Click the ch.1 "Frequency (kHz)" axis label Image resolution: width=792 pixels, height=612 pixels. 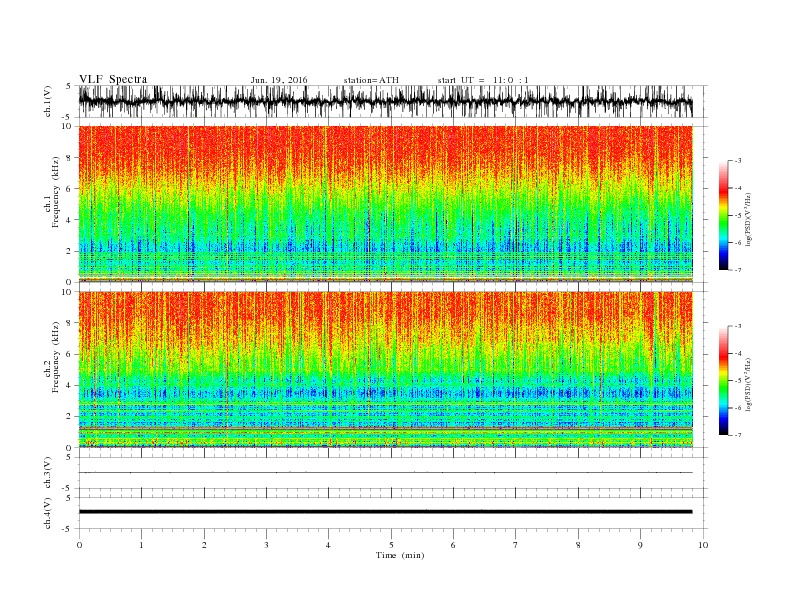56,192
